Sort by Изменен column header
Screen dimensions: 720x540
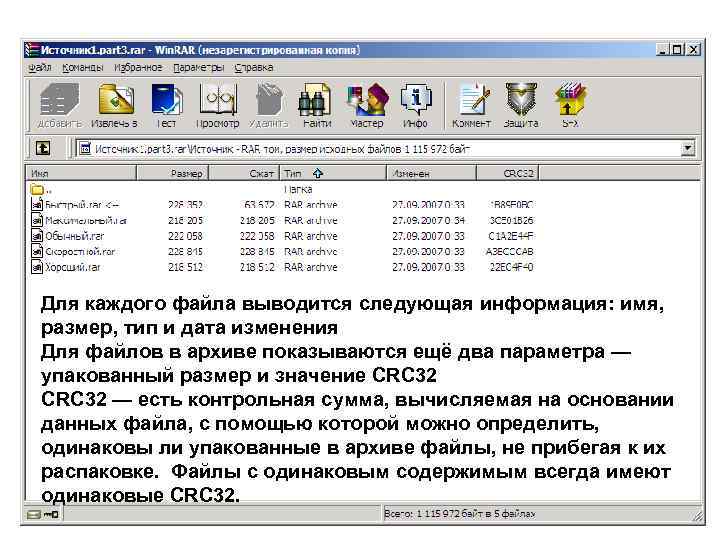click(x=432, y=173)
